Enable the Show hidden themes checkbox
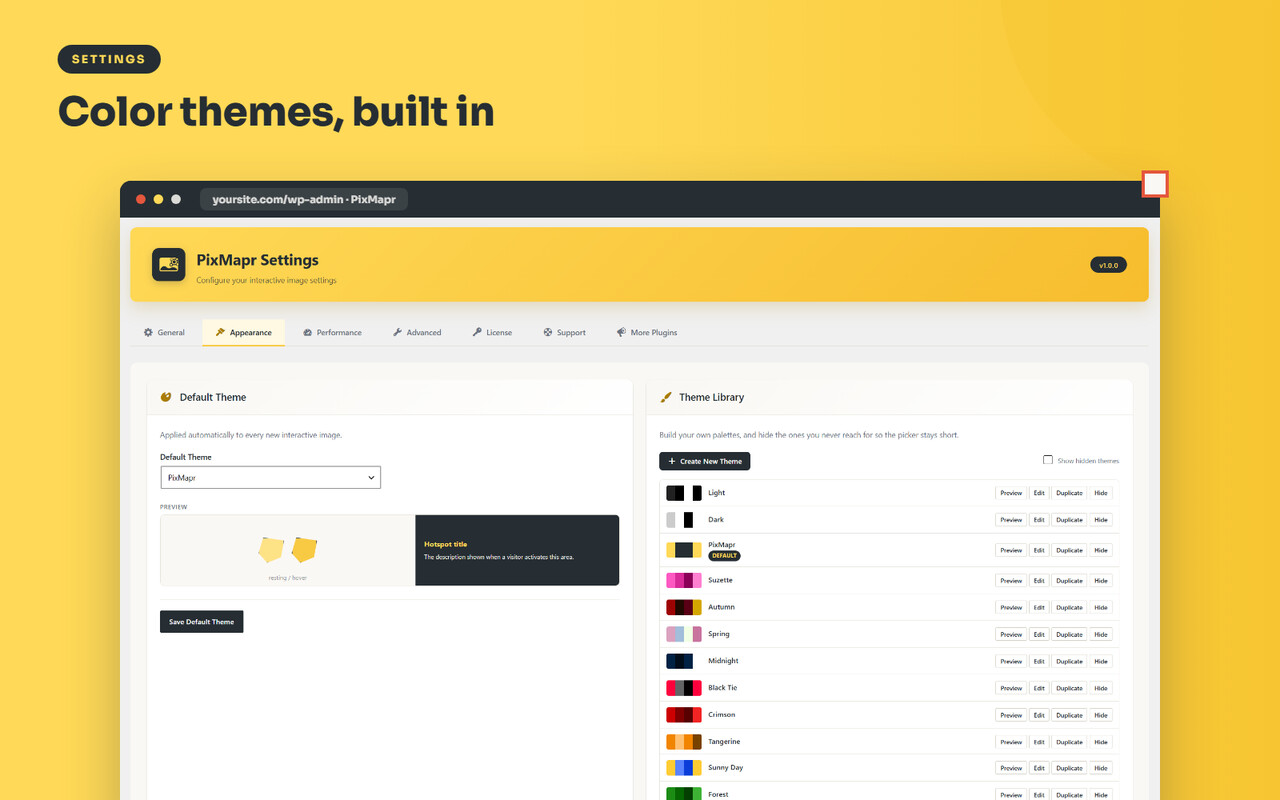The width and height of the screenshot is (1280, 800). pos(1048,460)
